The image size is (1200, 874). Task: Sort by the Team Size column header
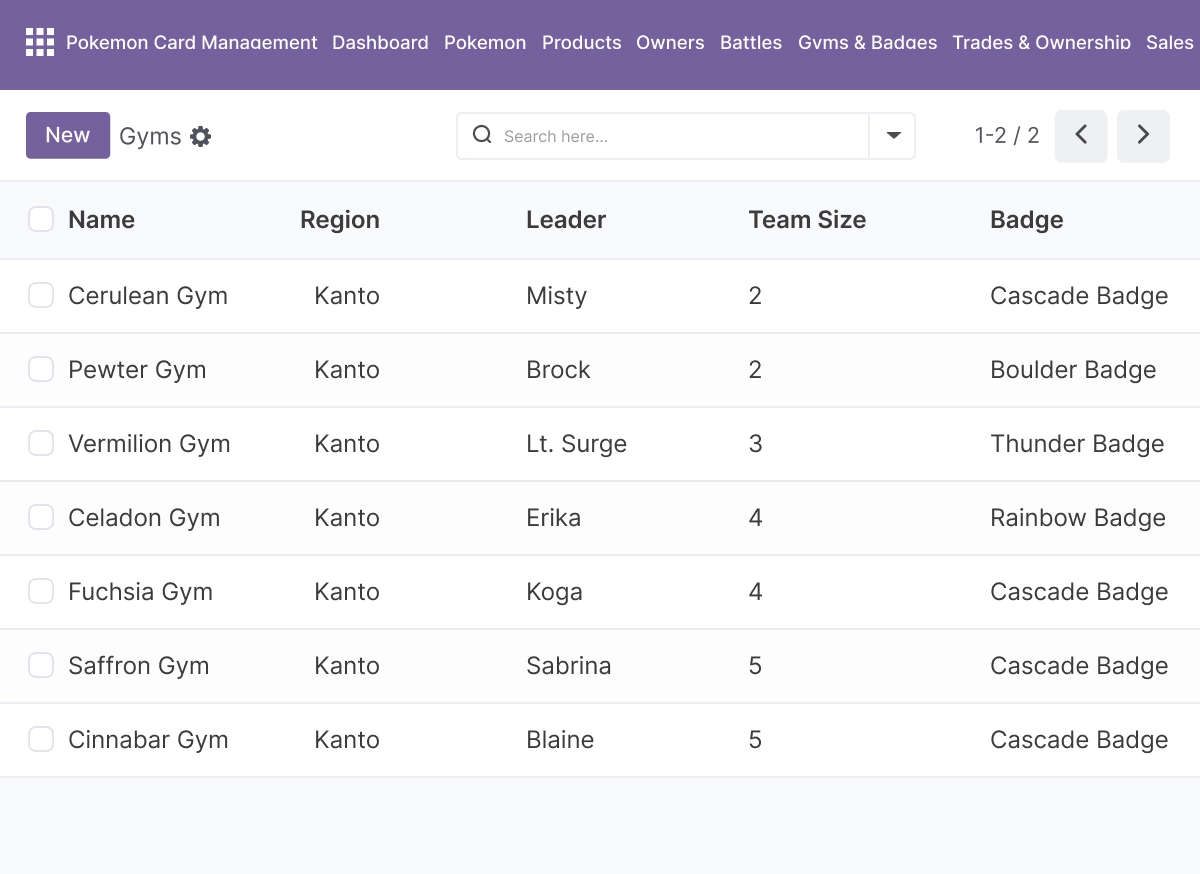[807, 220]
